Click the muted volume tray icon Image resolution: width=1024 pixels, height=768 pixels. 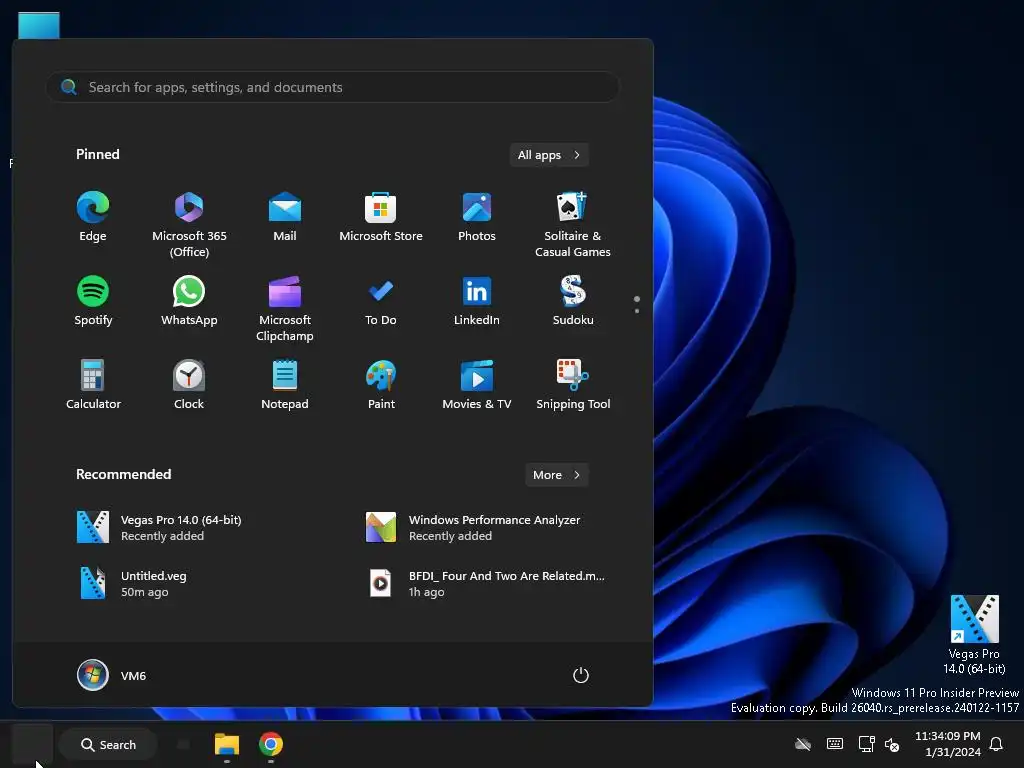892,744
